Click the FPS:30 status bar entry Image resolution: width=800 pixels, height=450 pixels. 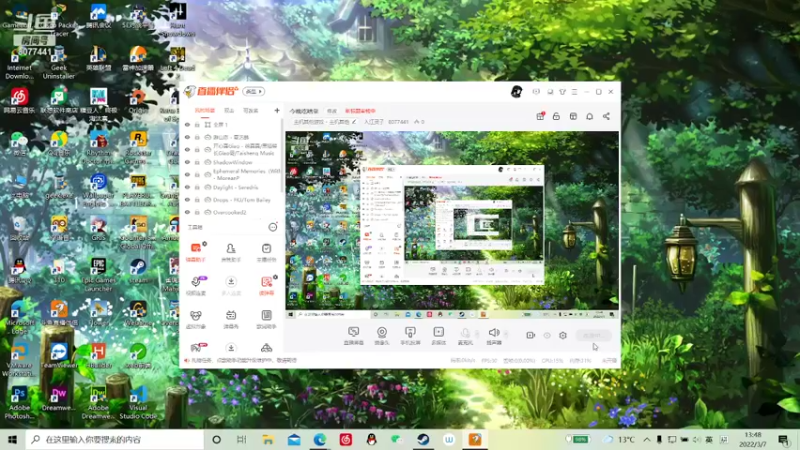[489, 360]
